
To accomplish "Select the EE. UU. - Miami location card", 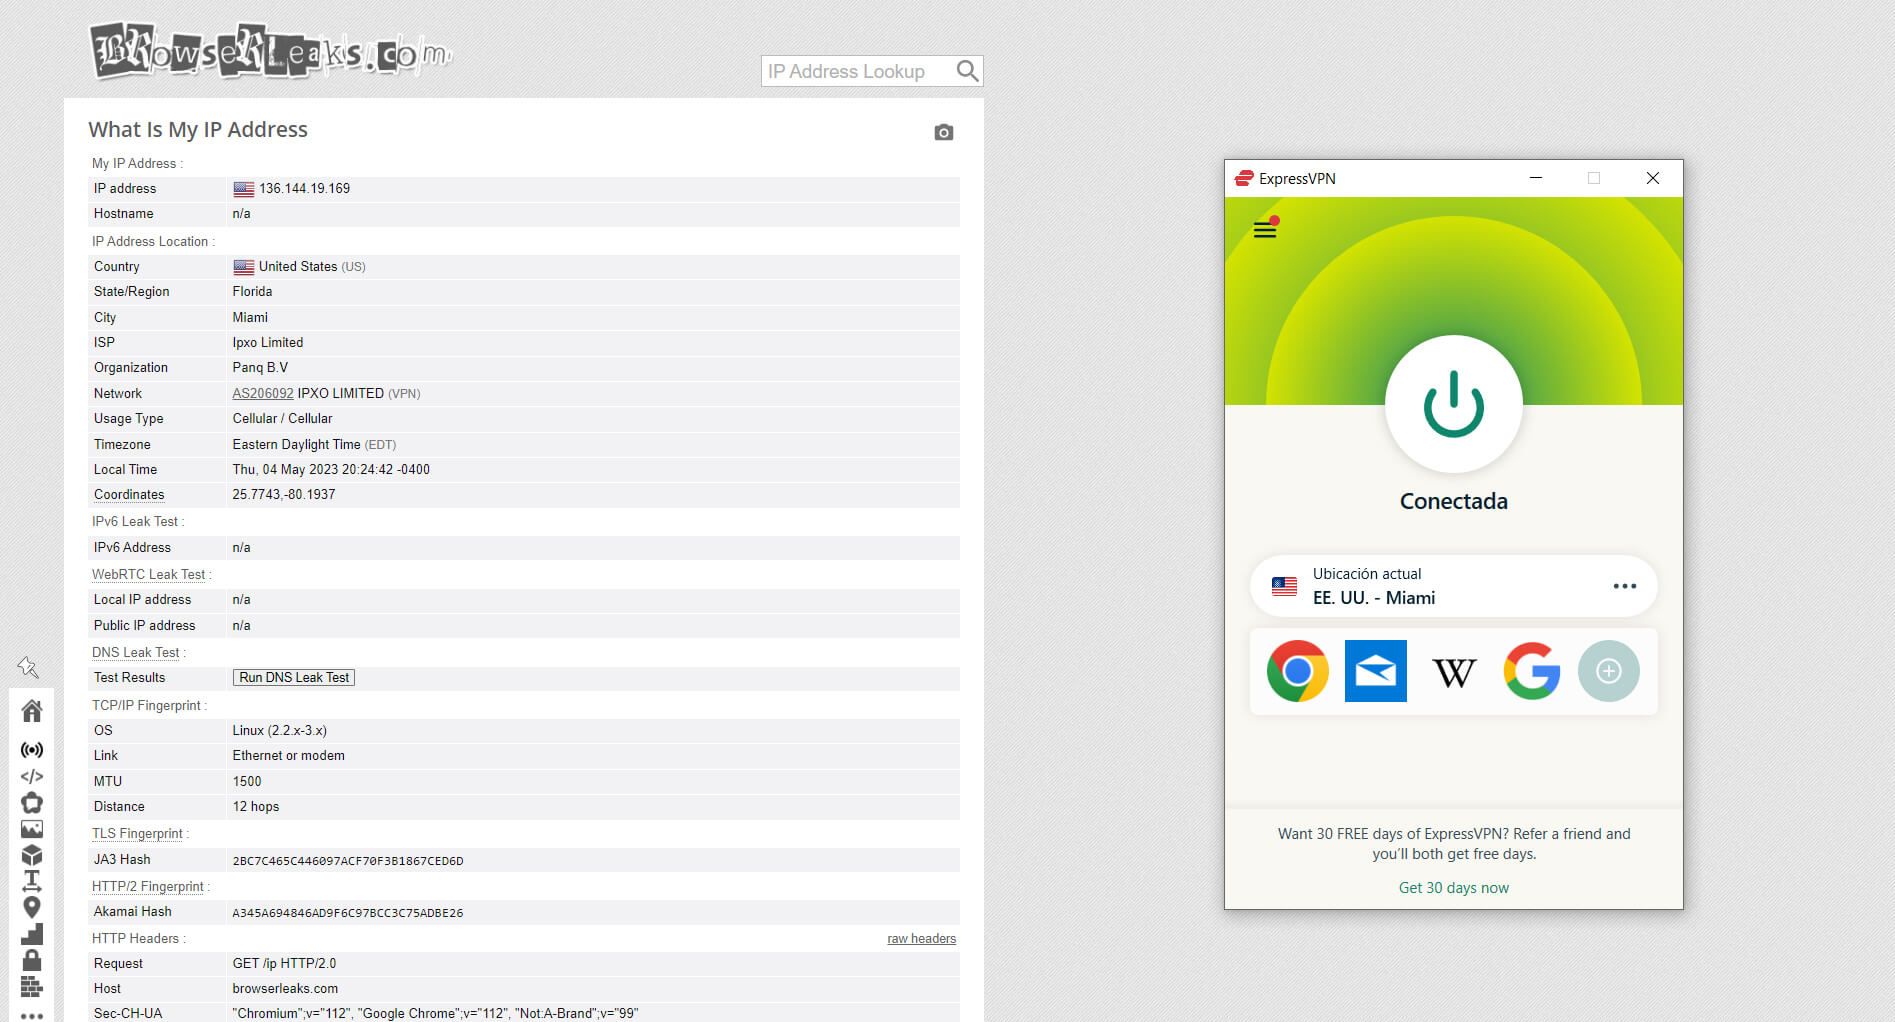I will pyautogui.click(x=1453, y=586).
